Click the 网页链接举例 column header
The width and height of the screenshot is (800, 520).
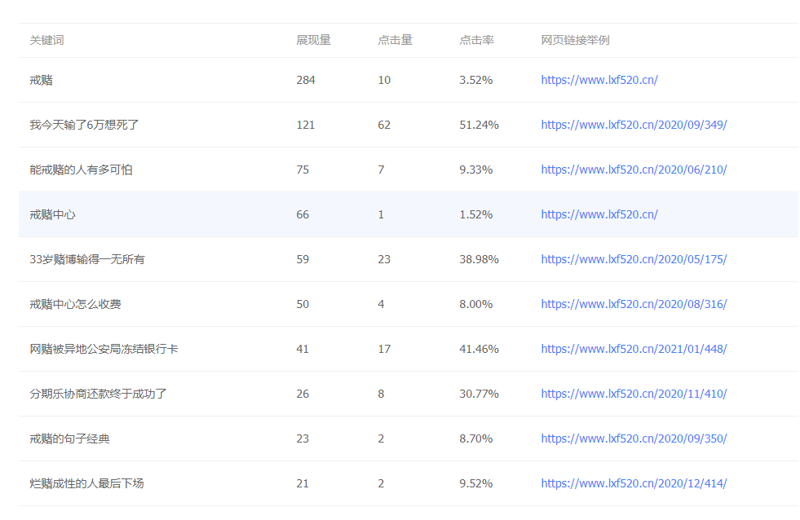point(575,40)
